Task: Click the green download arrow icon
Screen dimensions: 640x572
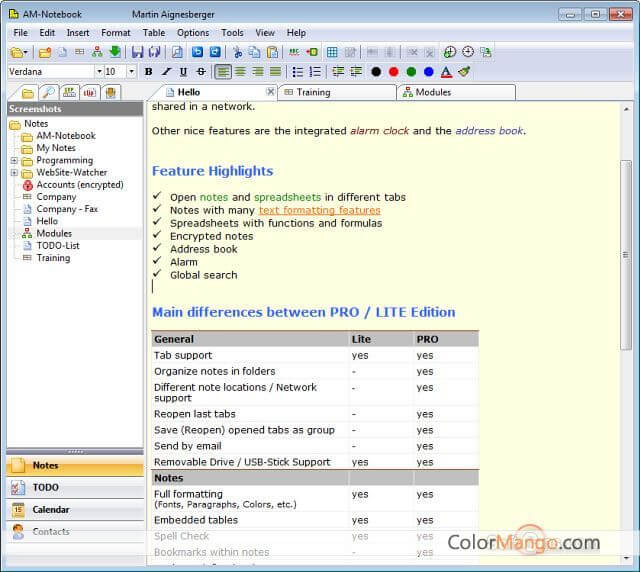Action: coord(115,52)
